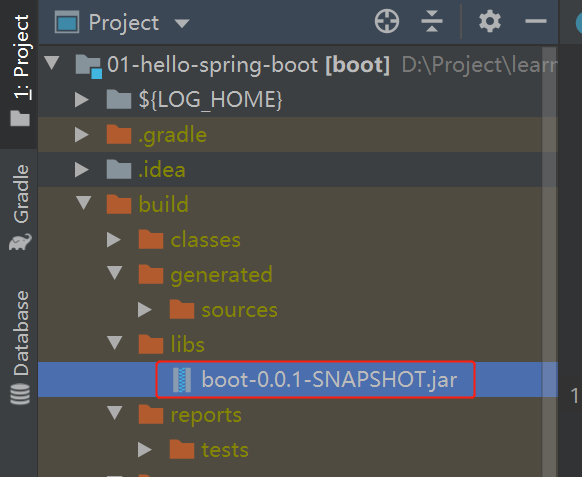This screenshot has width=582, height=477.
Task: Open Project panel settings gear
Action: click(490, 22)
